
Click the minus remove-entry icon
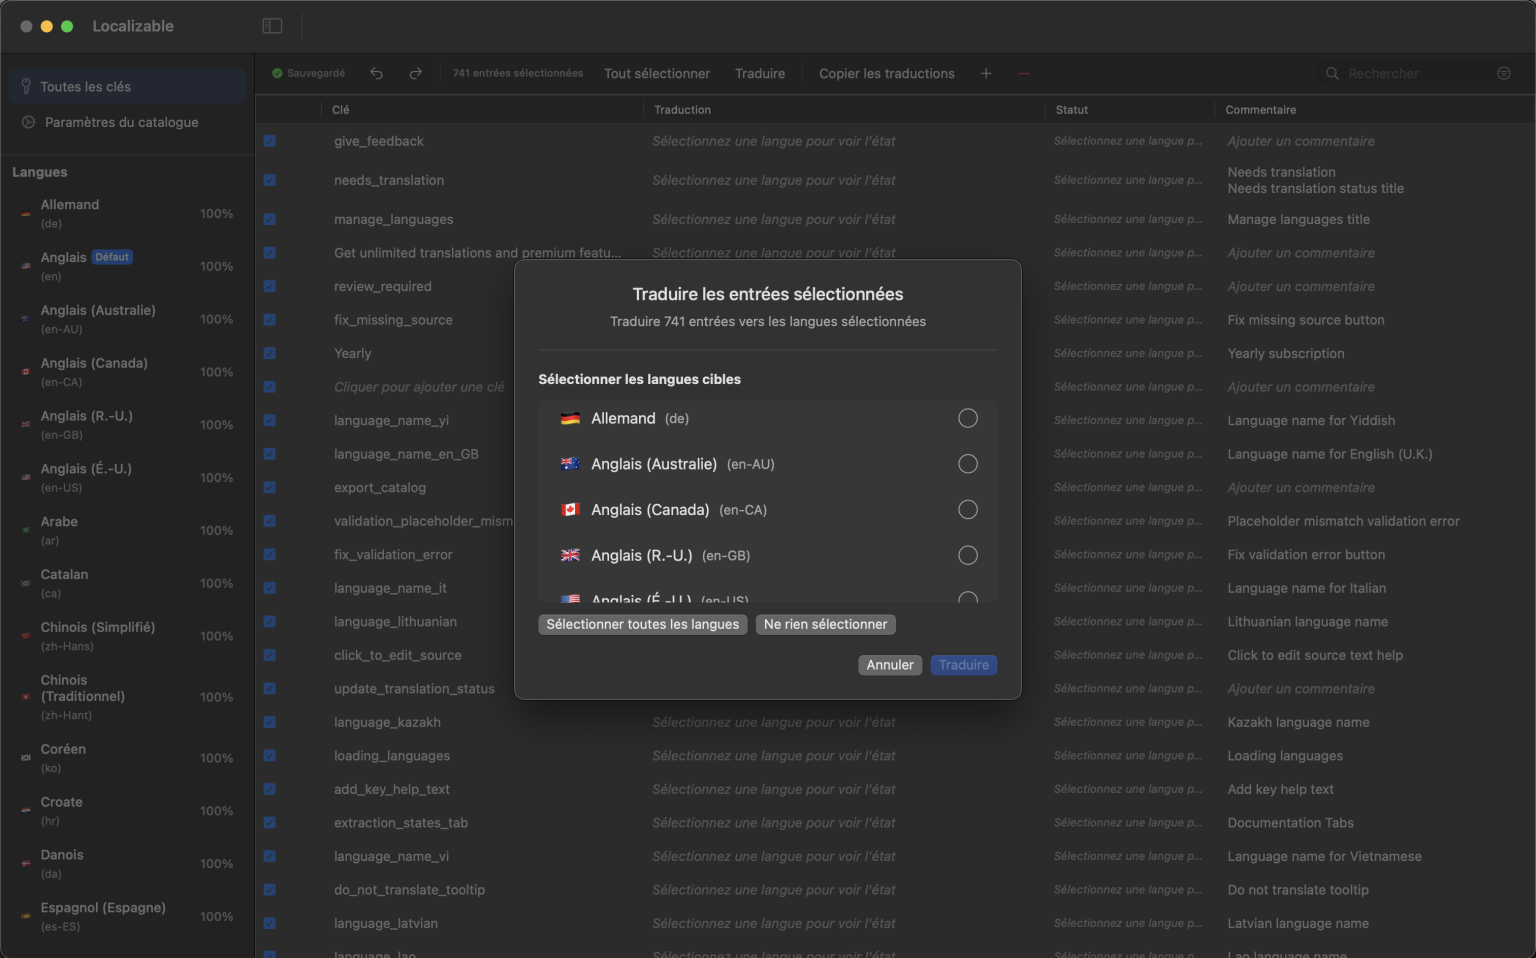(x=1024, y=73)
